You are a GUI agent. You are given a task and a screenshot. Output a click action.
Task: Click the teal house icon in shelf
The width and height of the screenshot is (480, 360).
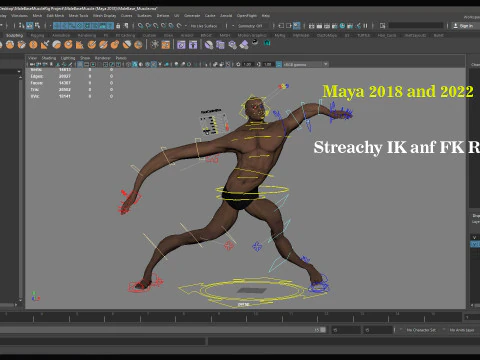pos(267,43)
